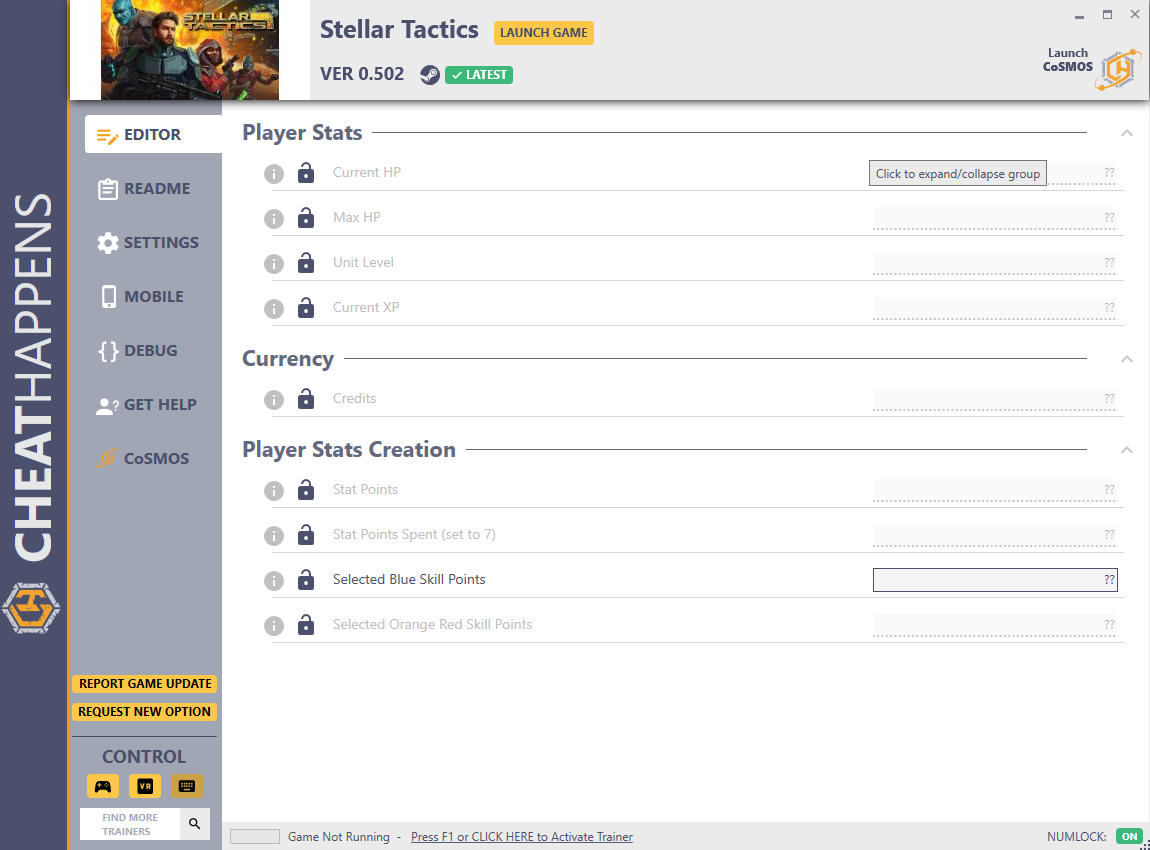1150x850 pixels.
Task: Open the Editor tab
Action: [x=153, y=134]
